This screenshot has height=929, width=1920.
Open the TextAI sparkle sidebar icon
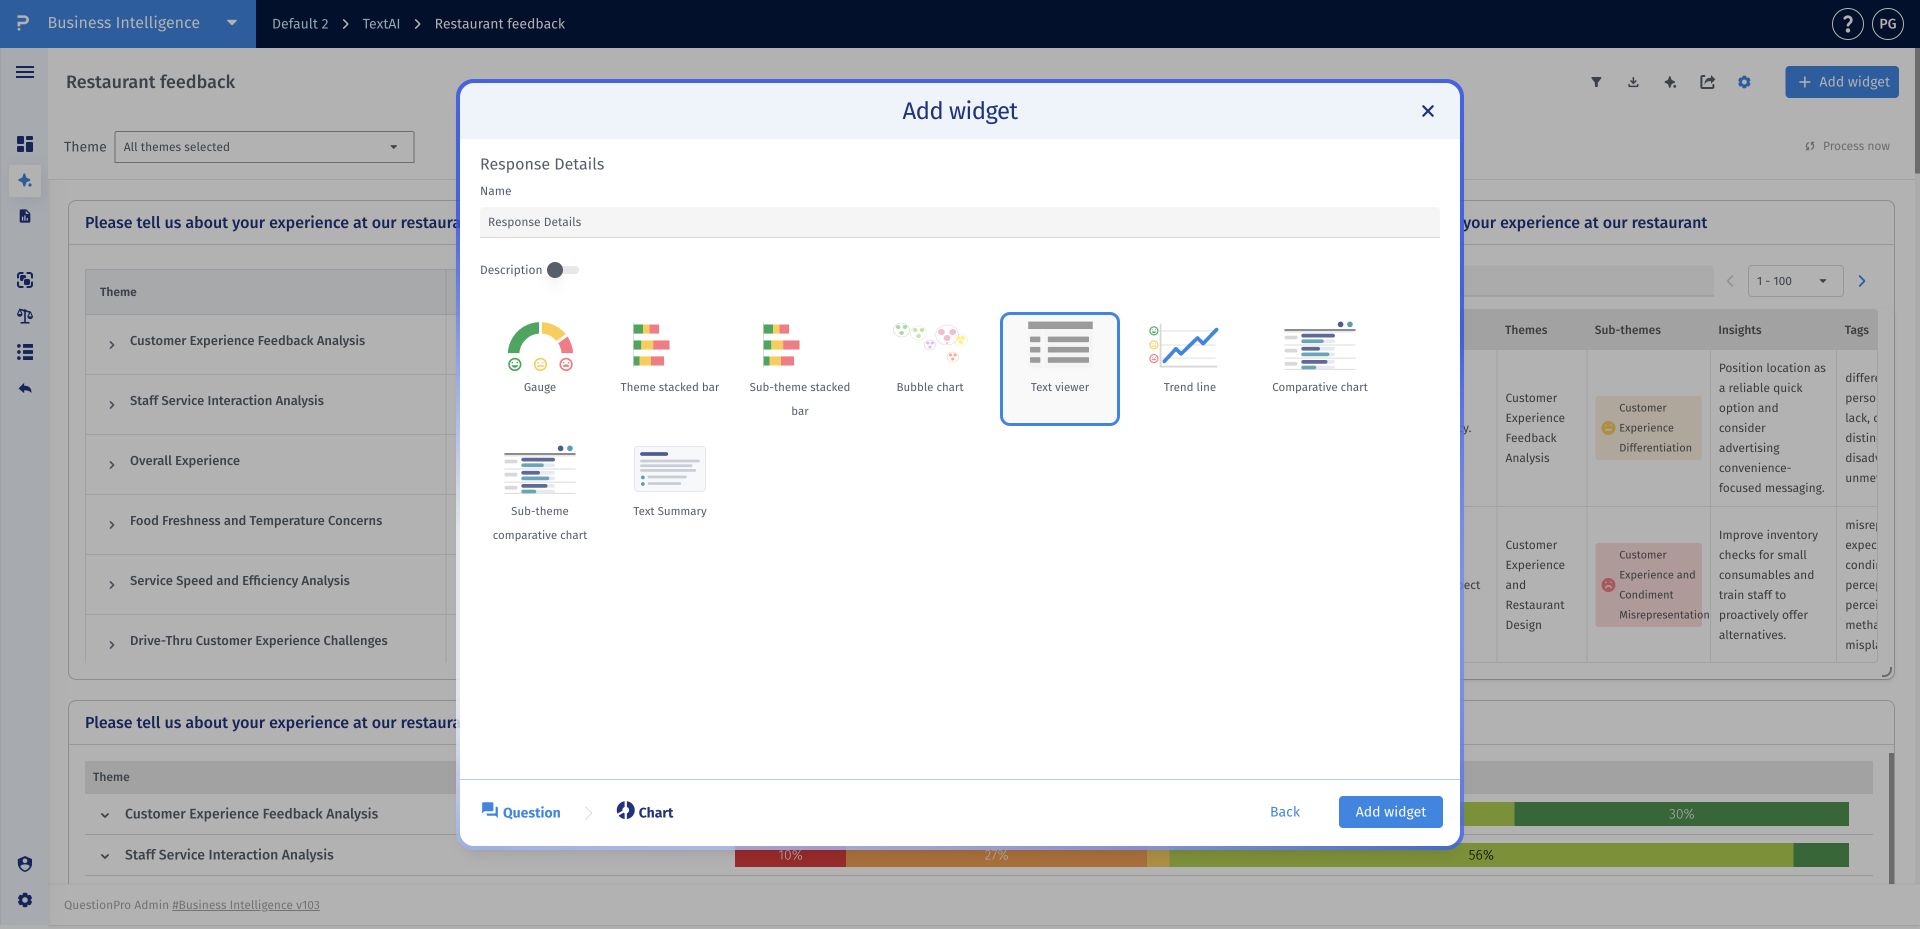(25, 181)
